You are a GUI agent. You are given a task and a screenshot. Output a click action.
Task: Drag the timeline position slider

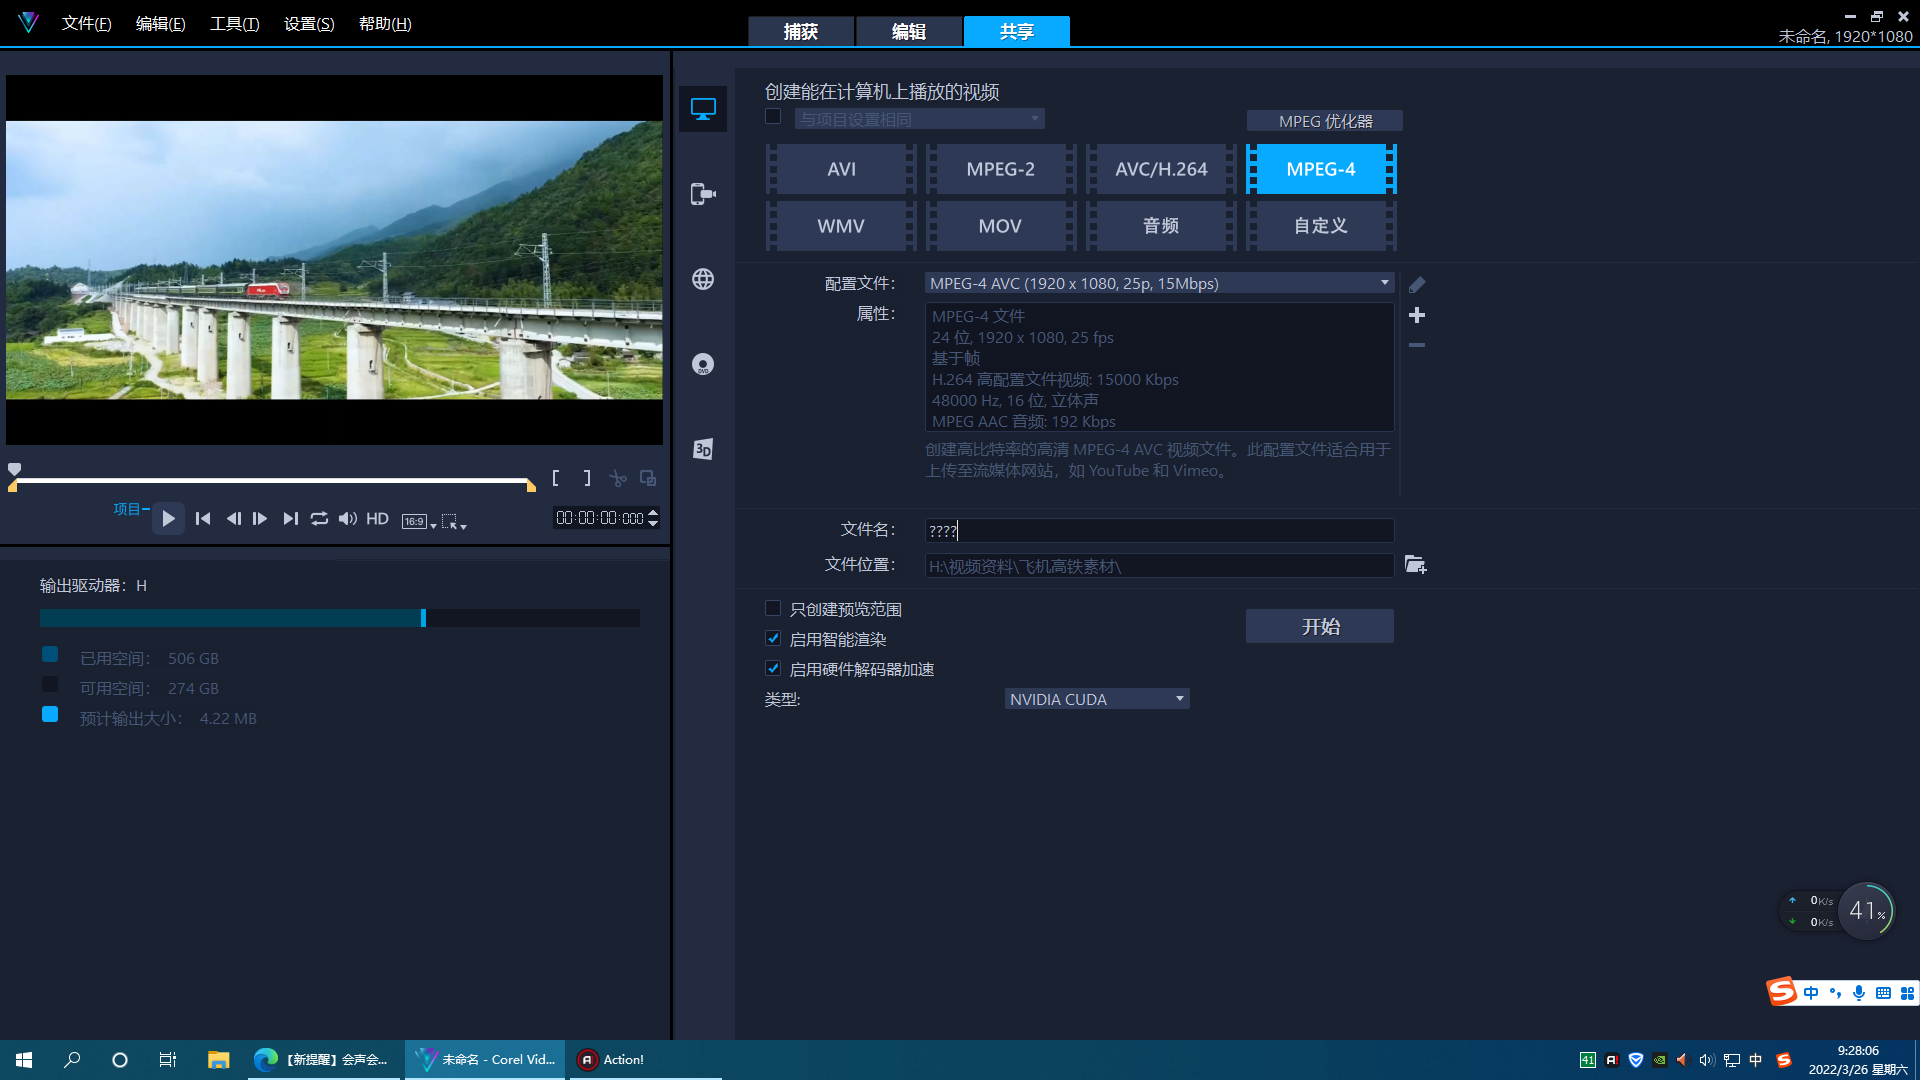tap(15, 467)
